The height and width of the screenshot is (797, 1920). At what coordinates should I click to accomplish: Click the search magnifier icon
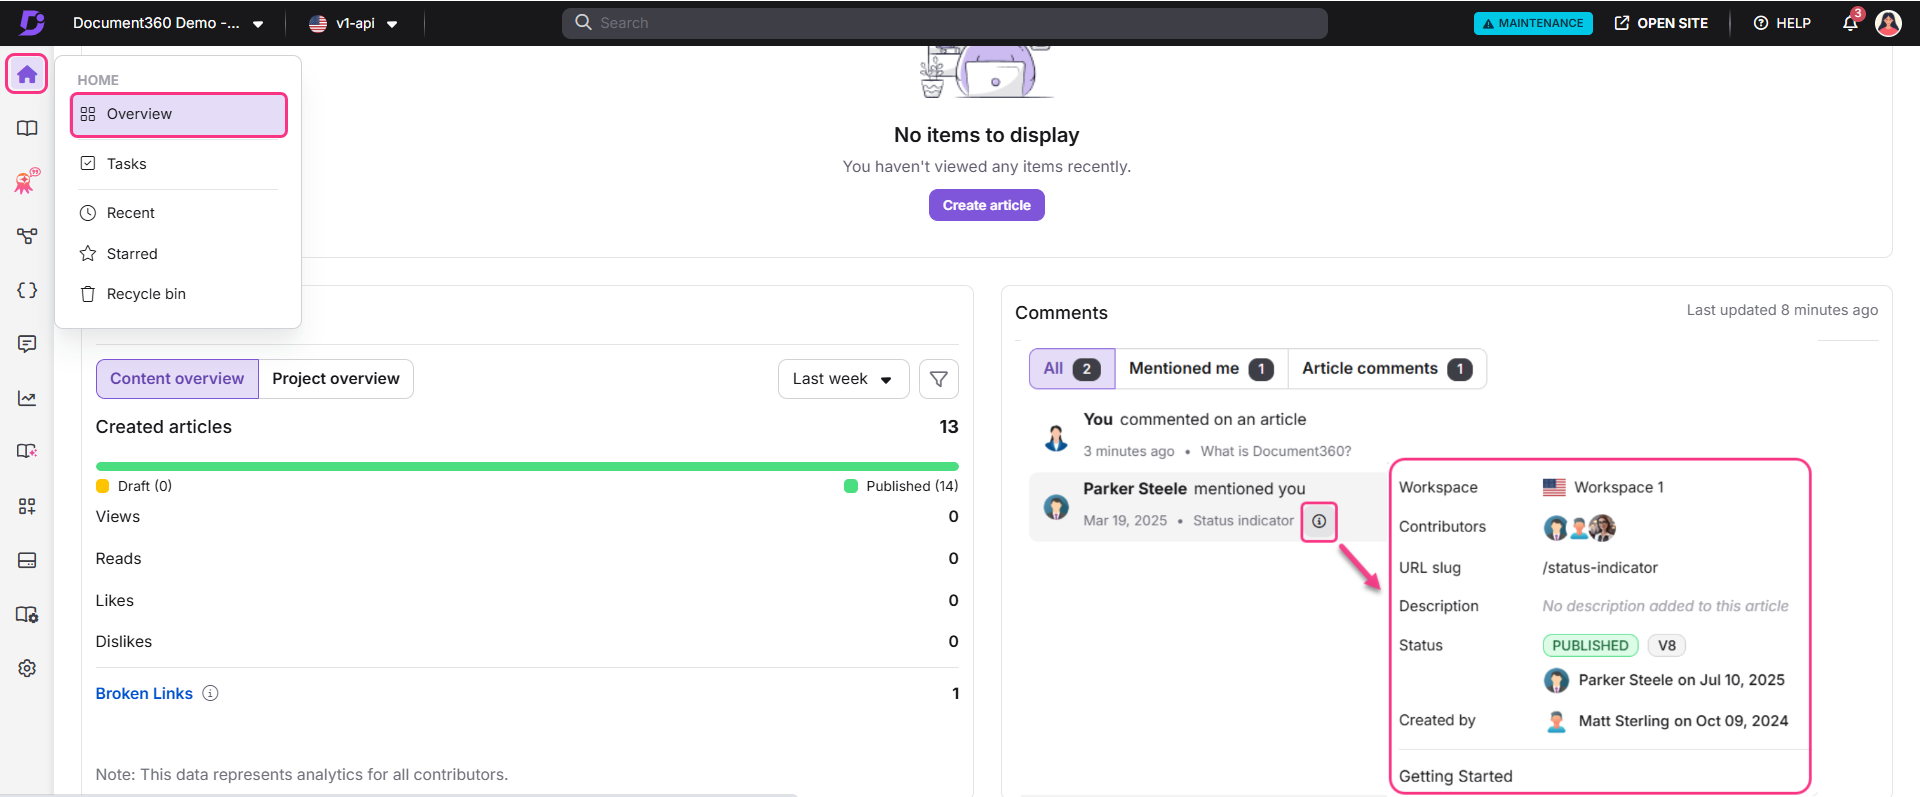pyautogui.click(x=583, y=22)
